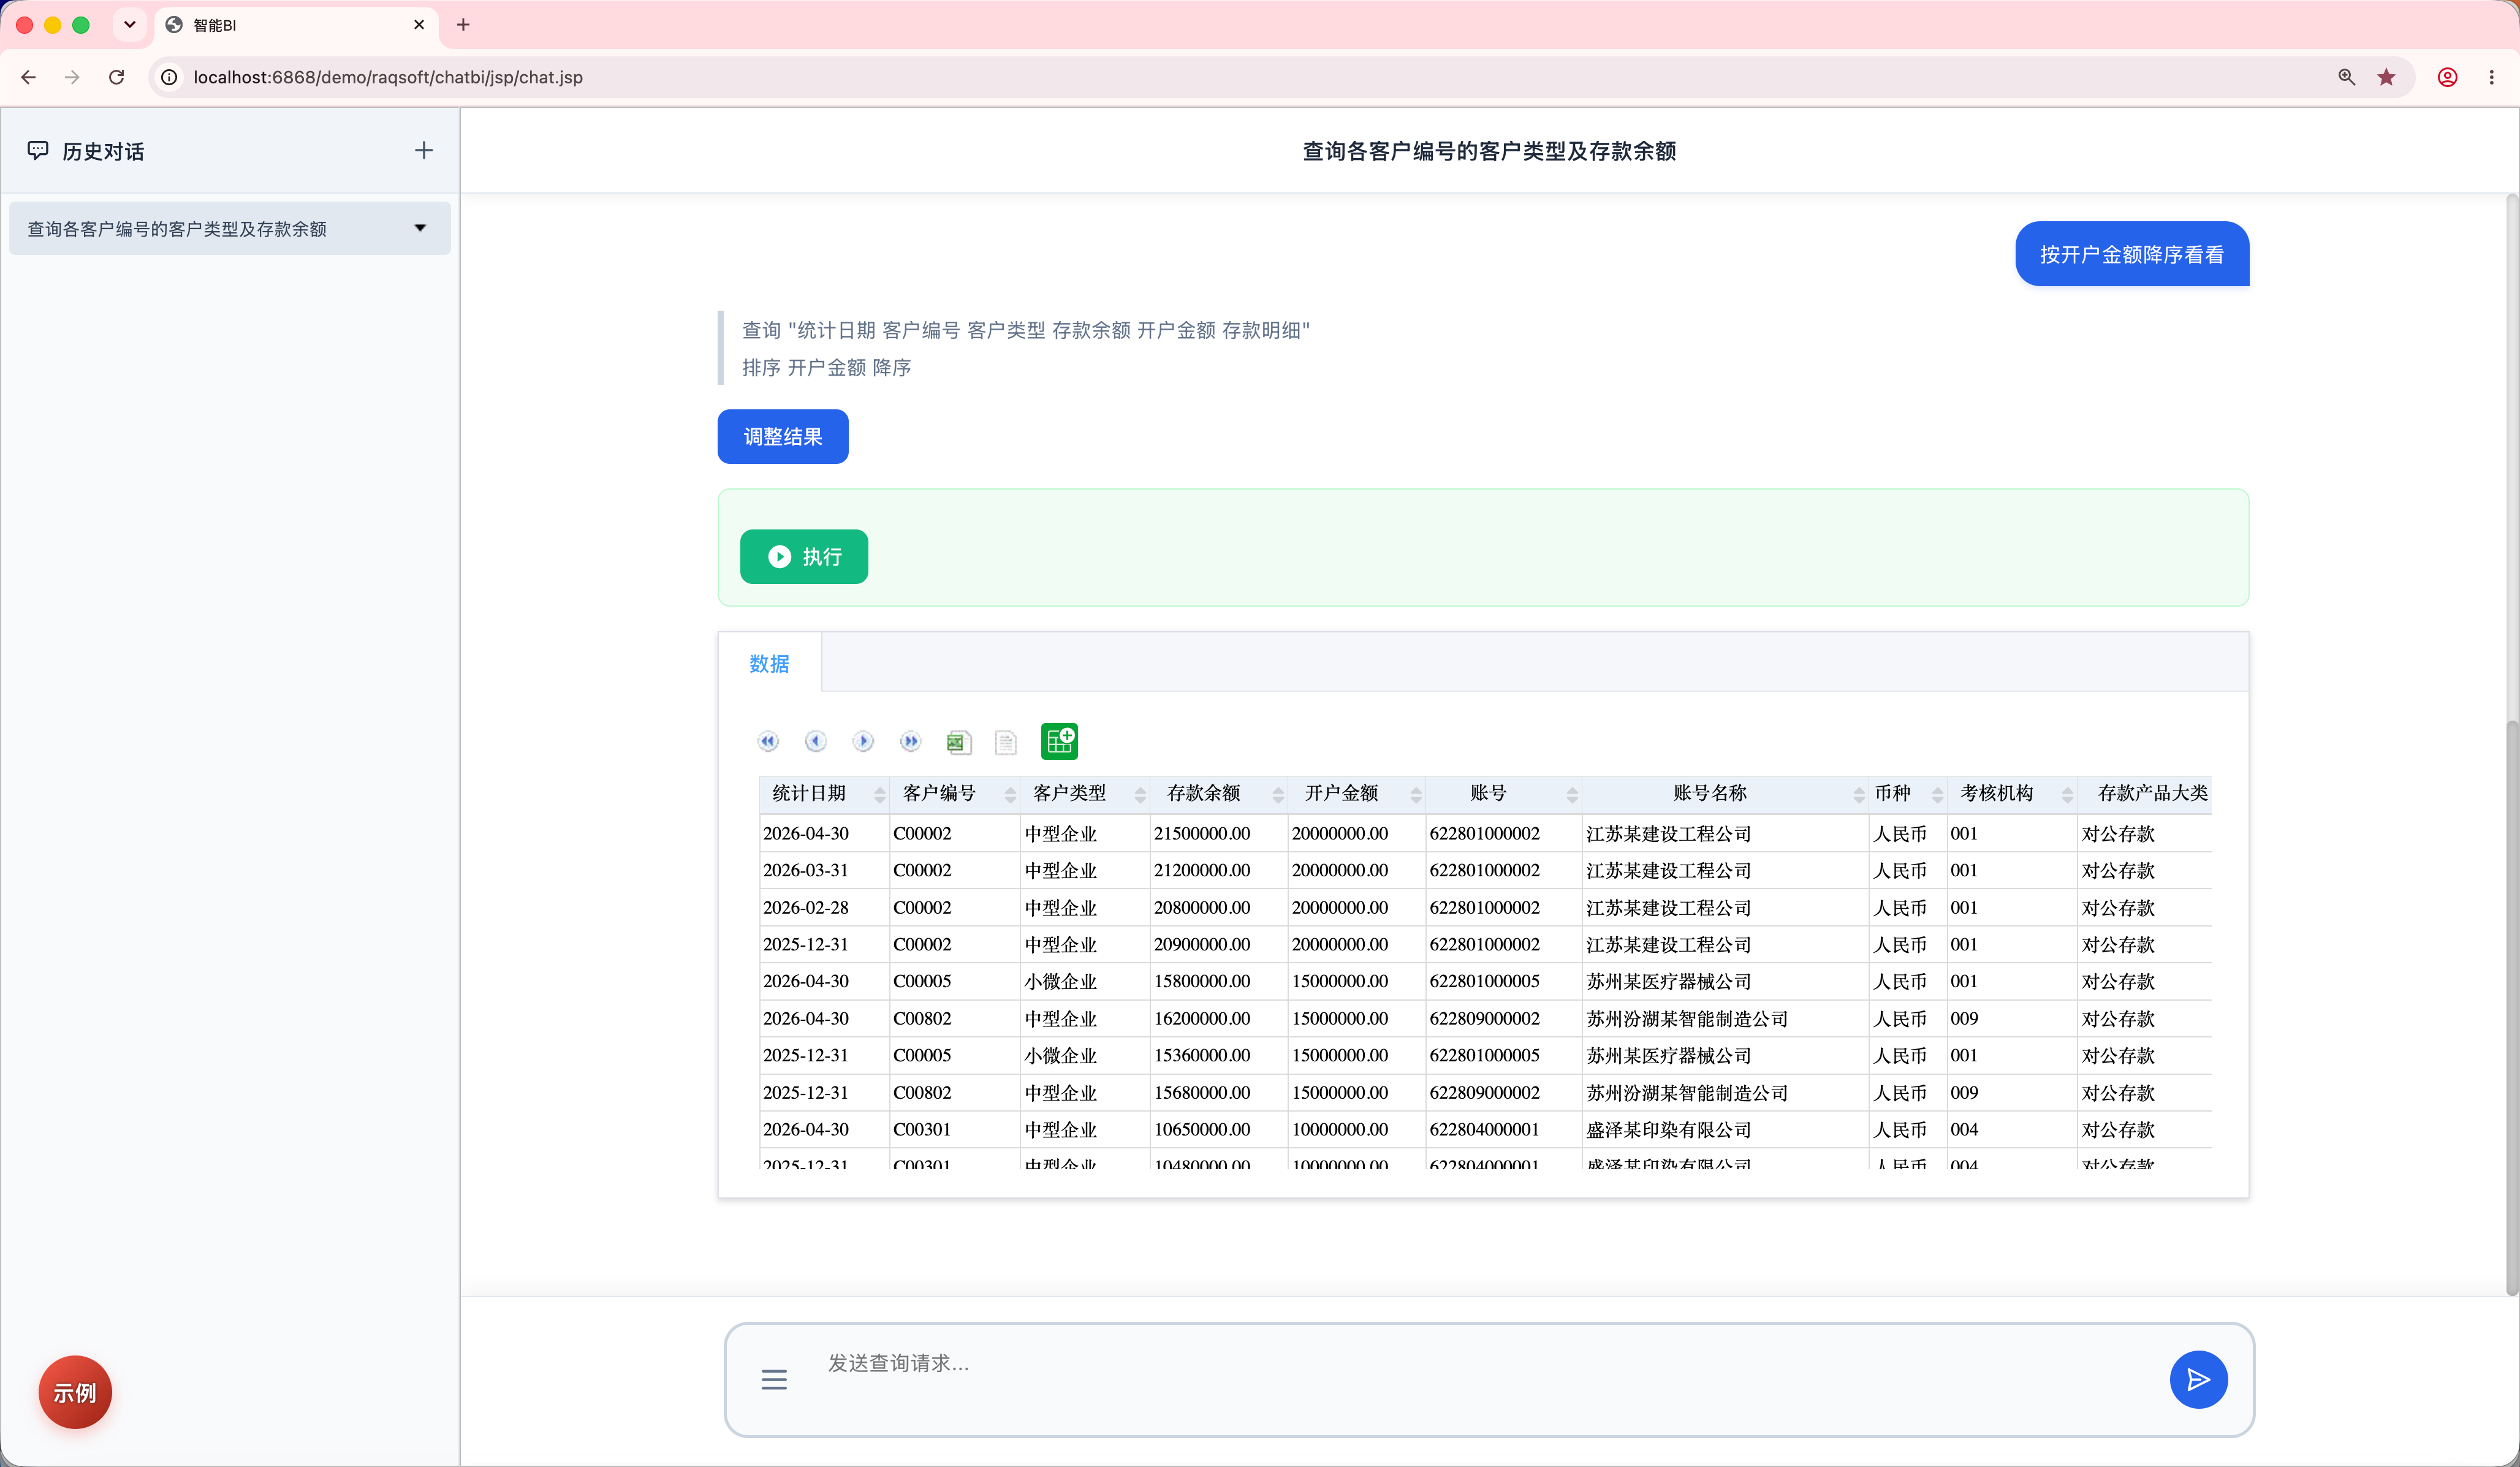Sort by 币种 column arrows
Screen dimensions: 2520x1467
[1938, 794]
